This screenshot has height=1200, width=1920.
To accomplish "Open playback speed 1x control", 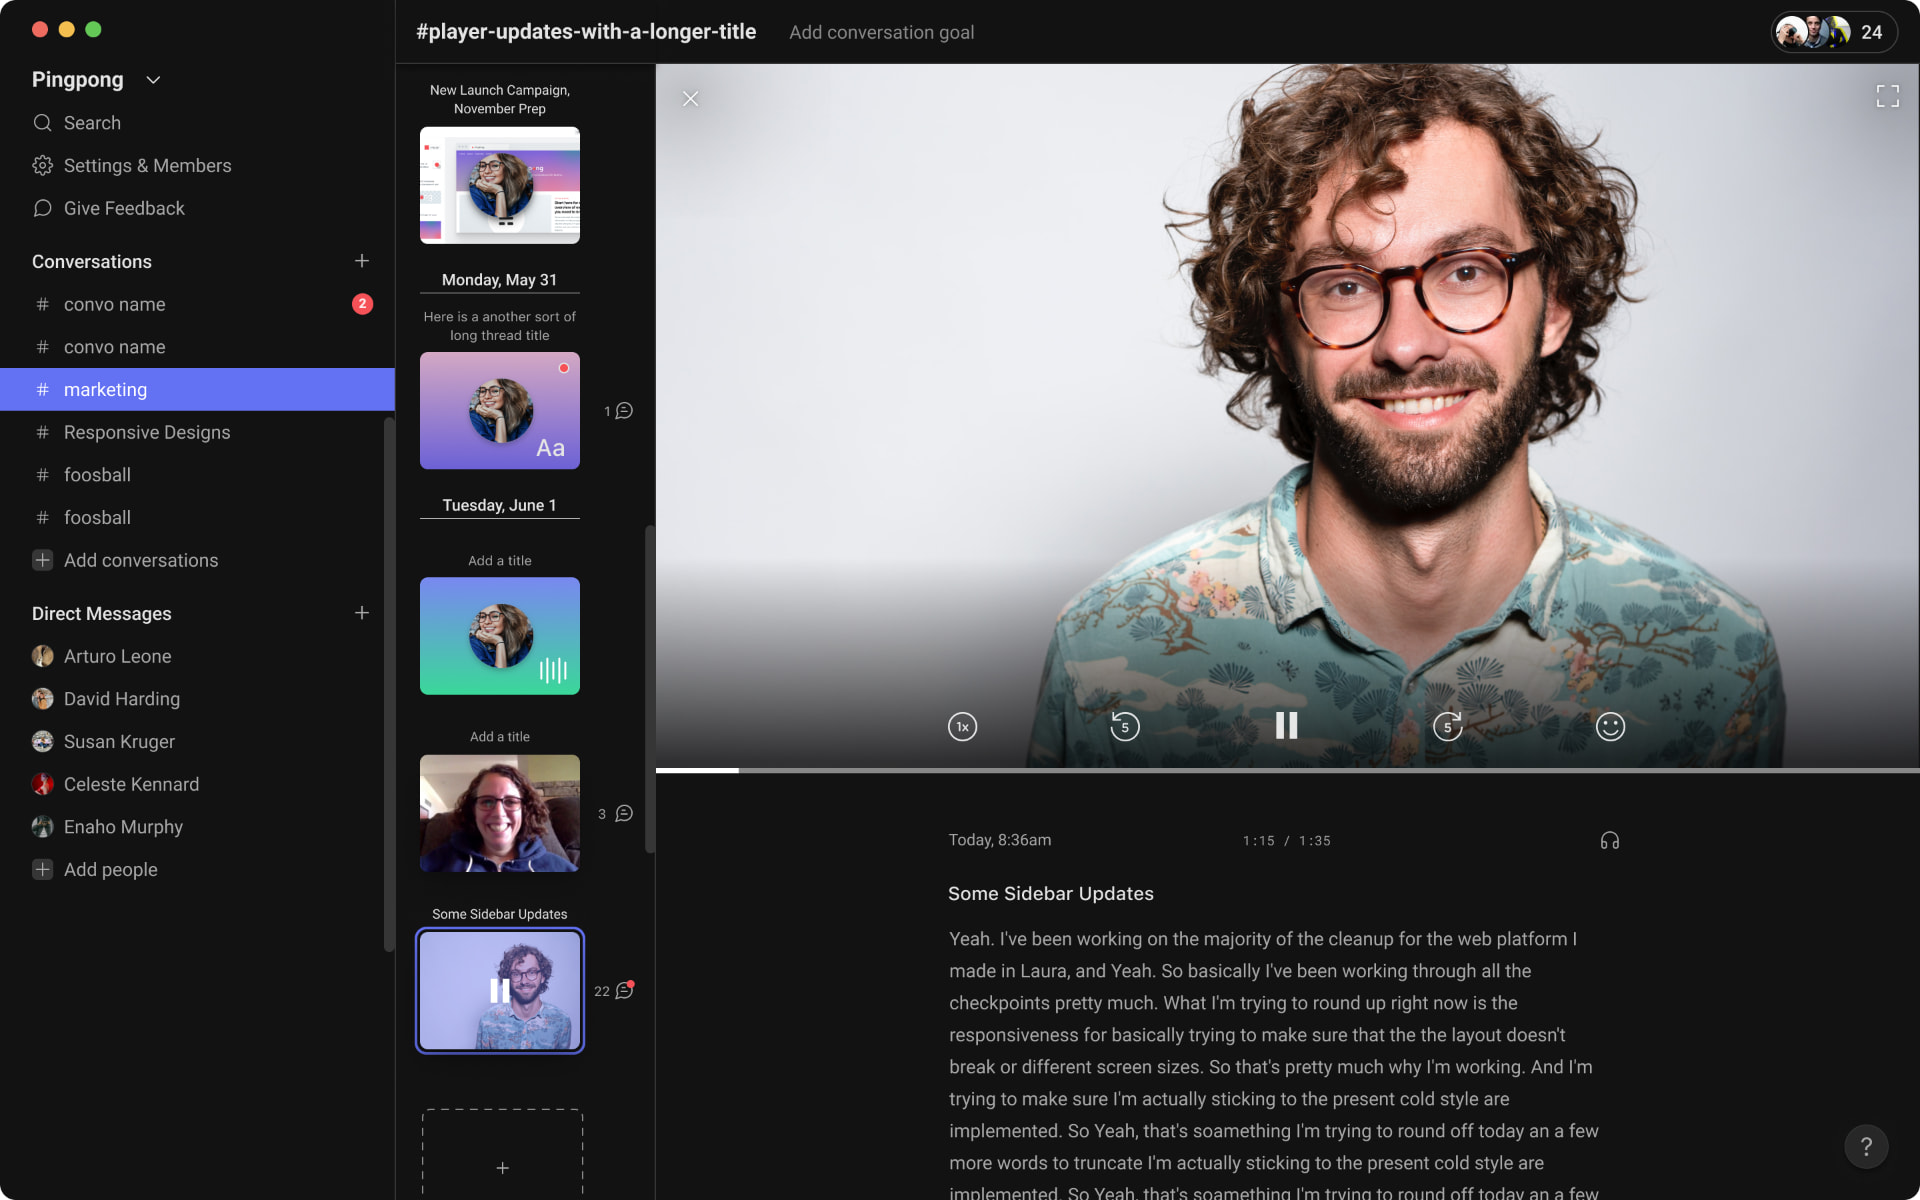I will pos(962,727).
